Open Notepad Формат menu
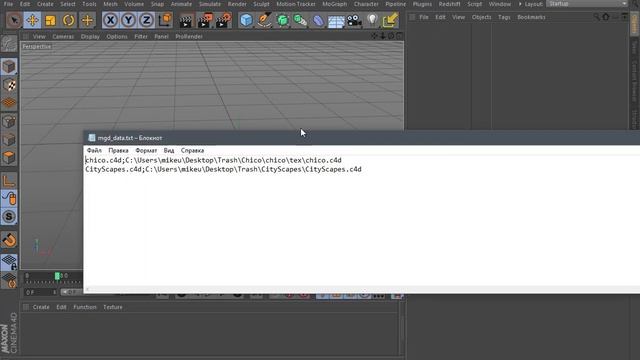This screenshot has height=360, width=640. tap(146, 150)
